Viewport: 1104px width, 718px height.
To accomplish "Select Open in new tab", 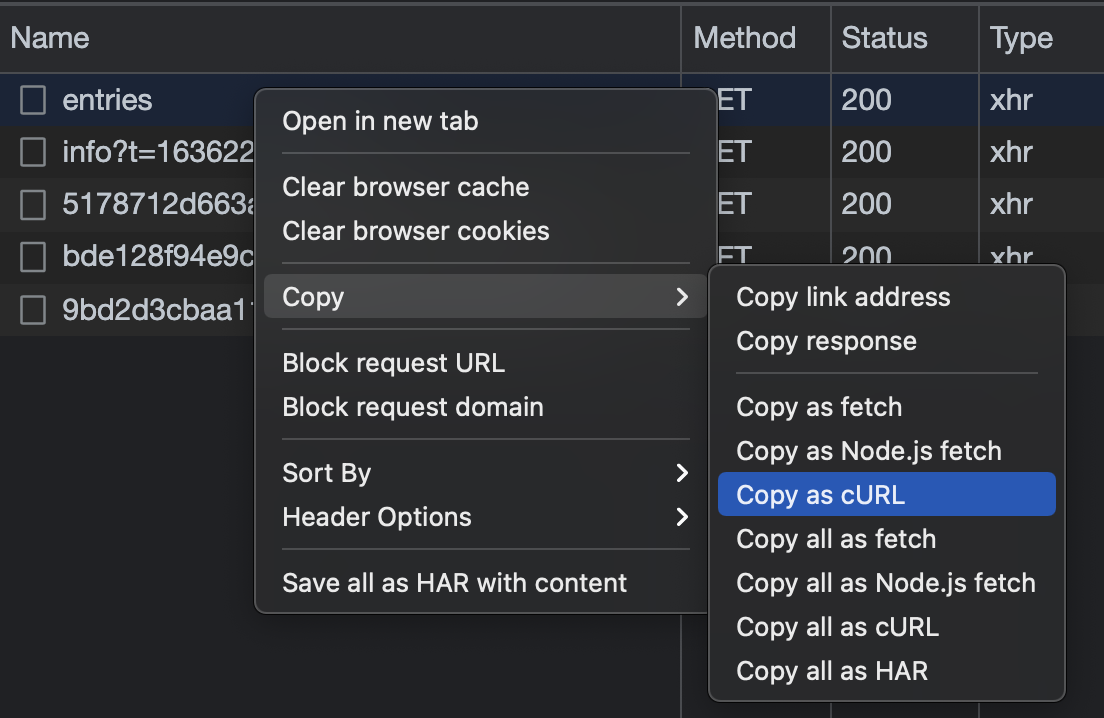I will [x=381, y=122].
